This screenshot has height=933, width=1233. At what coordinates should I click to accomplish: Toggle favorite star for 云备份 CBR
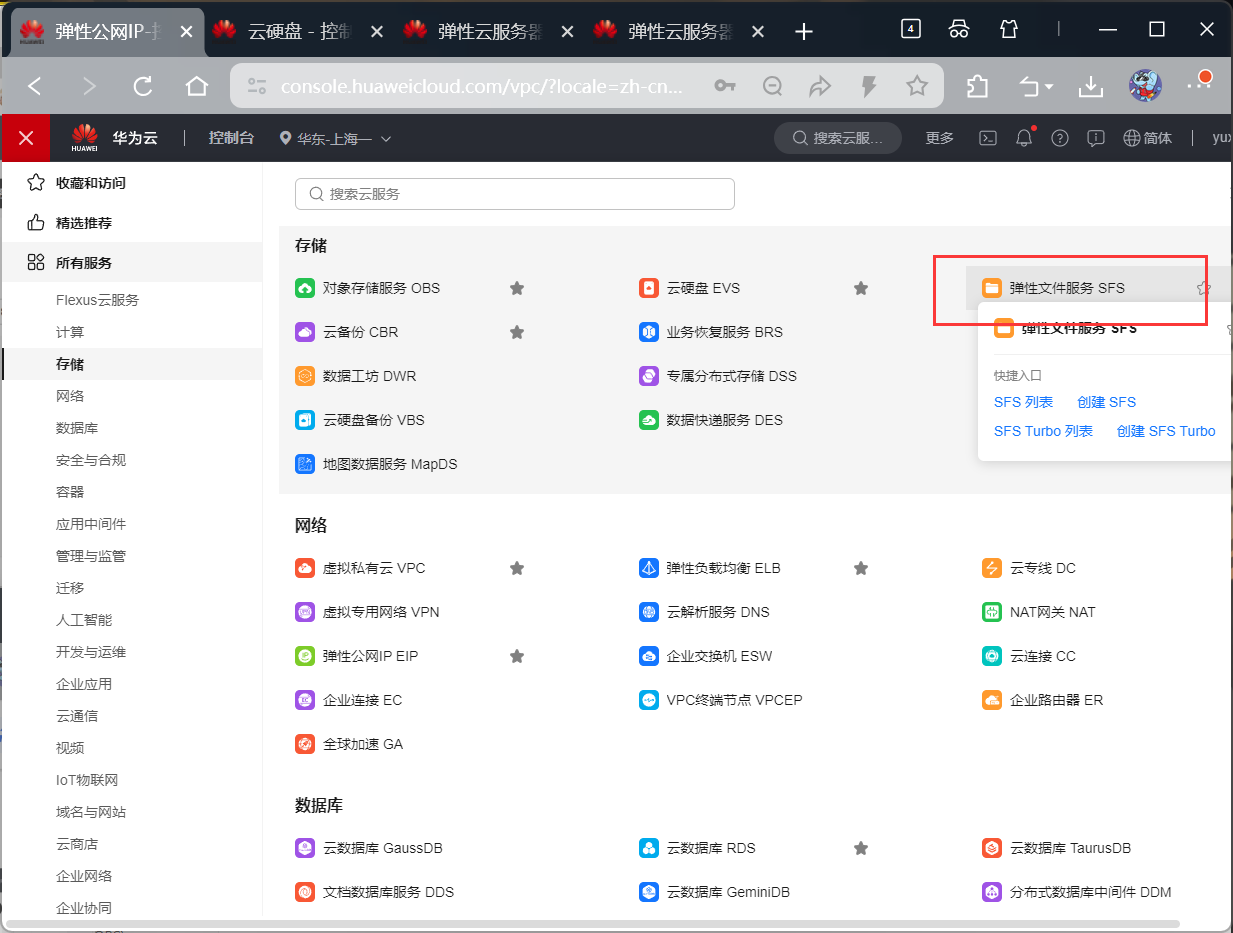click(517, 332)
